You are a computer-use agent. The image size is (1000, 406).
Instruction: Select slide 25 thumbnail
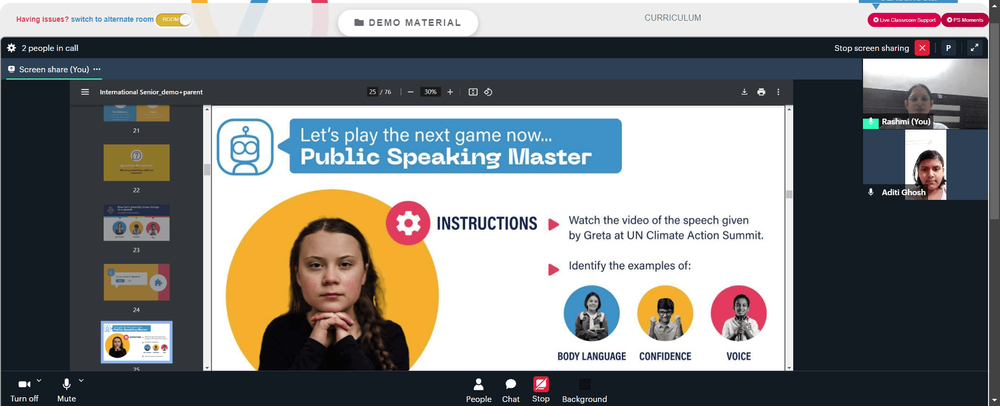point(136,342)
